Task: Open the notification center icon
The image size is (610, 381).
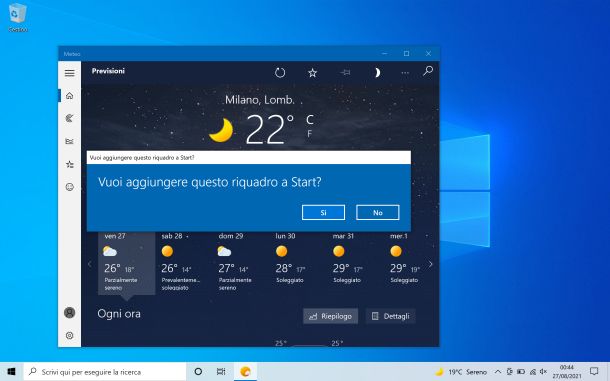Action: pos(594,371)
